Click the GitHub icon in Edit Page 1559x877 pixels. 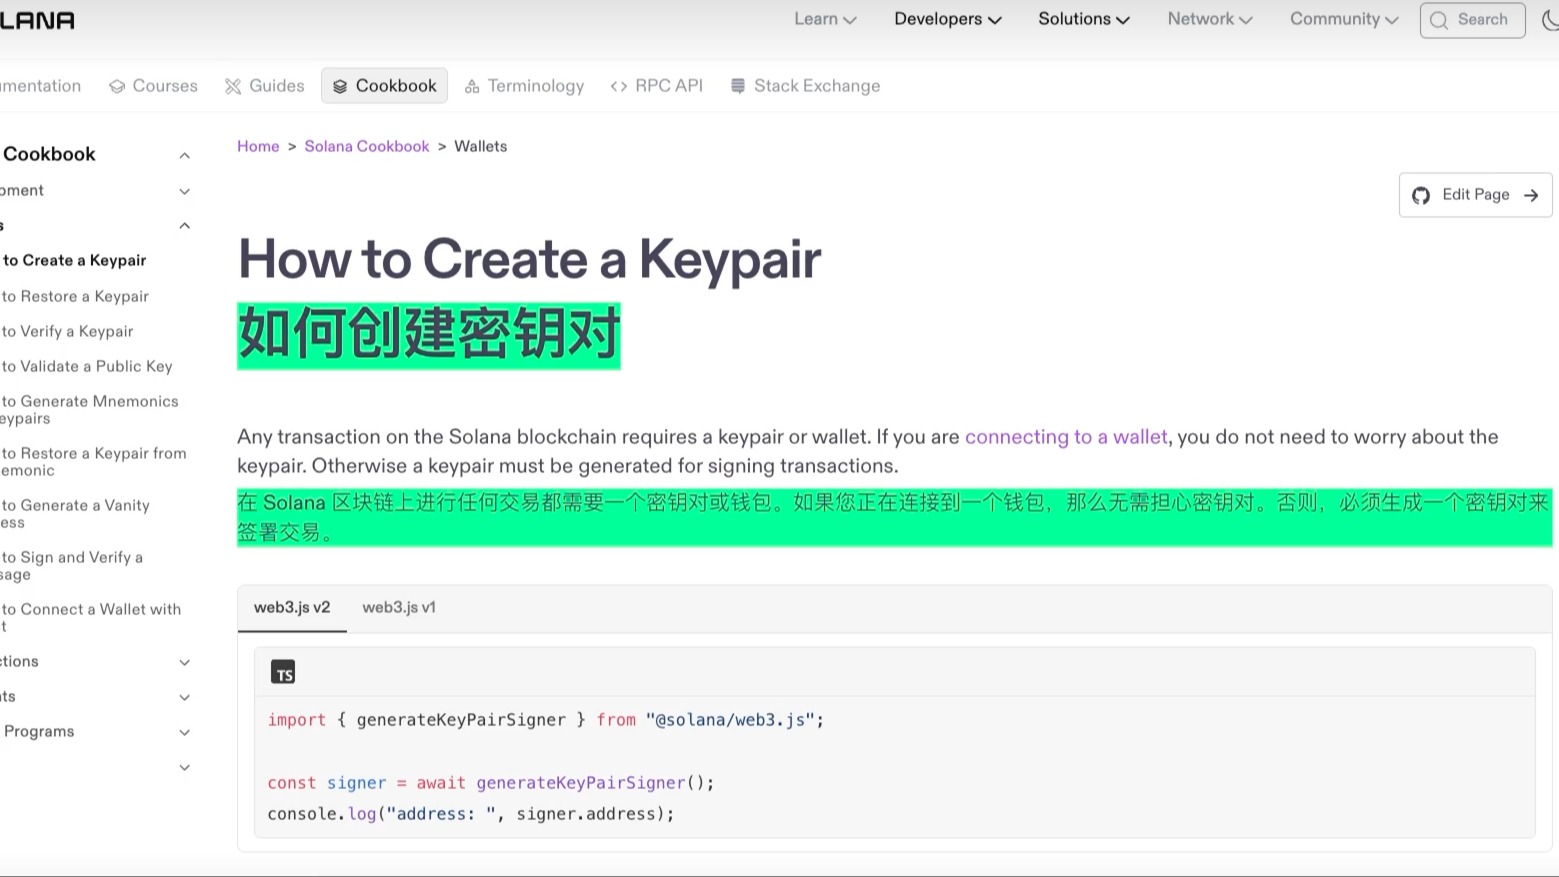tap(1421, 195)
